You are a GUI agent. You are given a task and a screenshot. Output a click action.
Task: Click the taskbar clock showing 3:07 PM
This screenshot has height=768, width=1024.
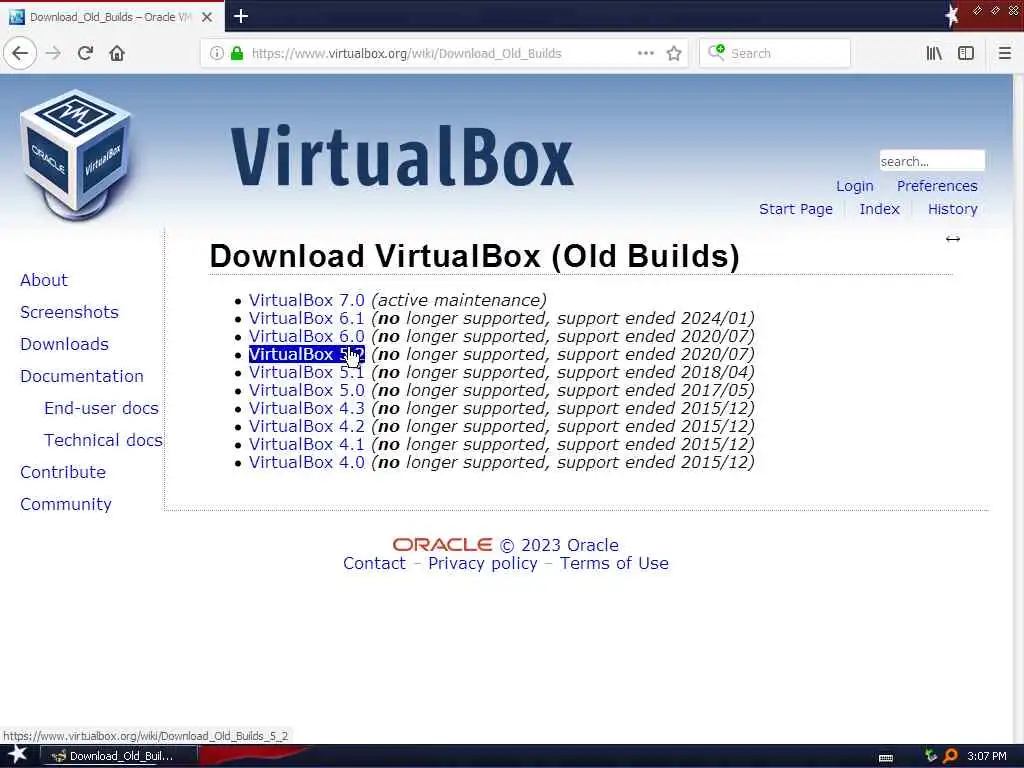click(987, 756)
